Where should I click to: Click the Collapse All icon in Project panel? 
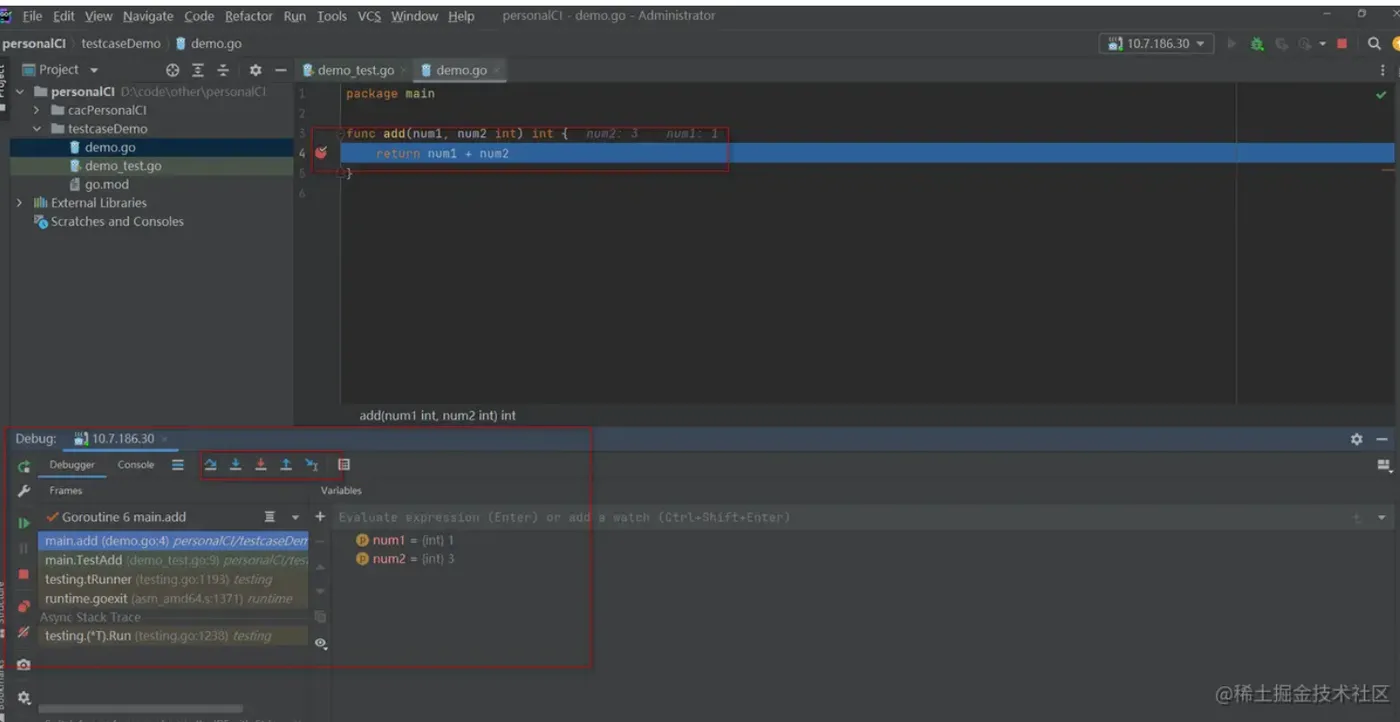(x=223, y=70)
